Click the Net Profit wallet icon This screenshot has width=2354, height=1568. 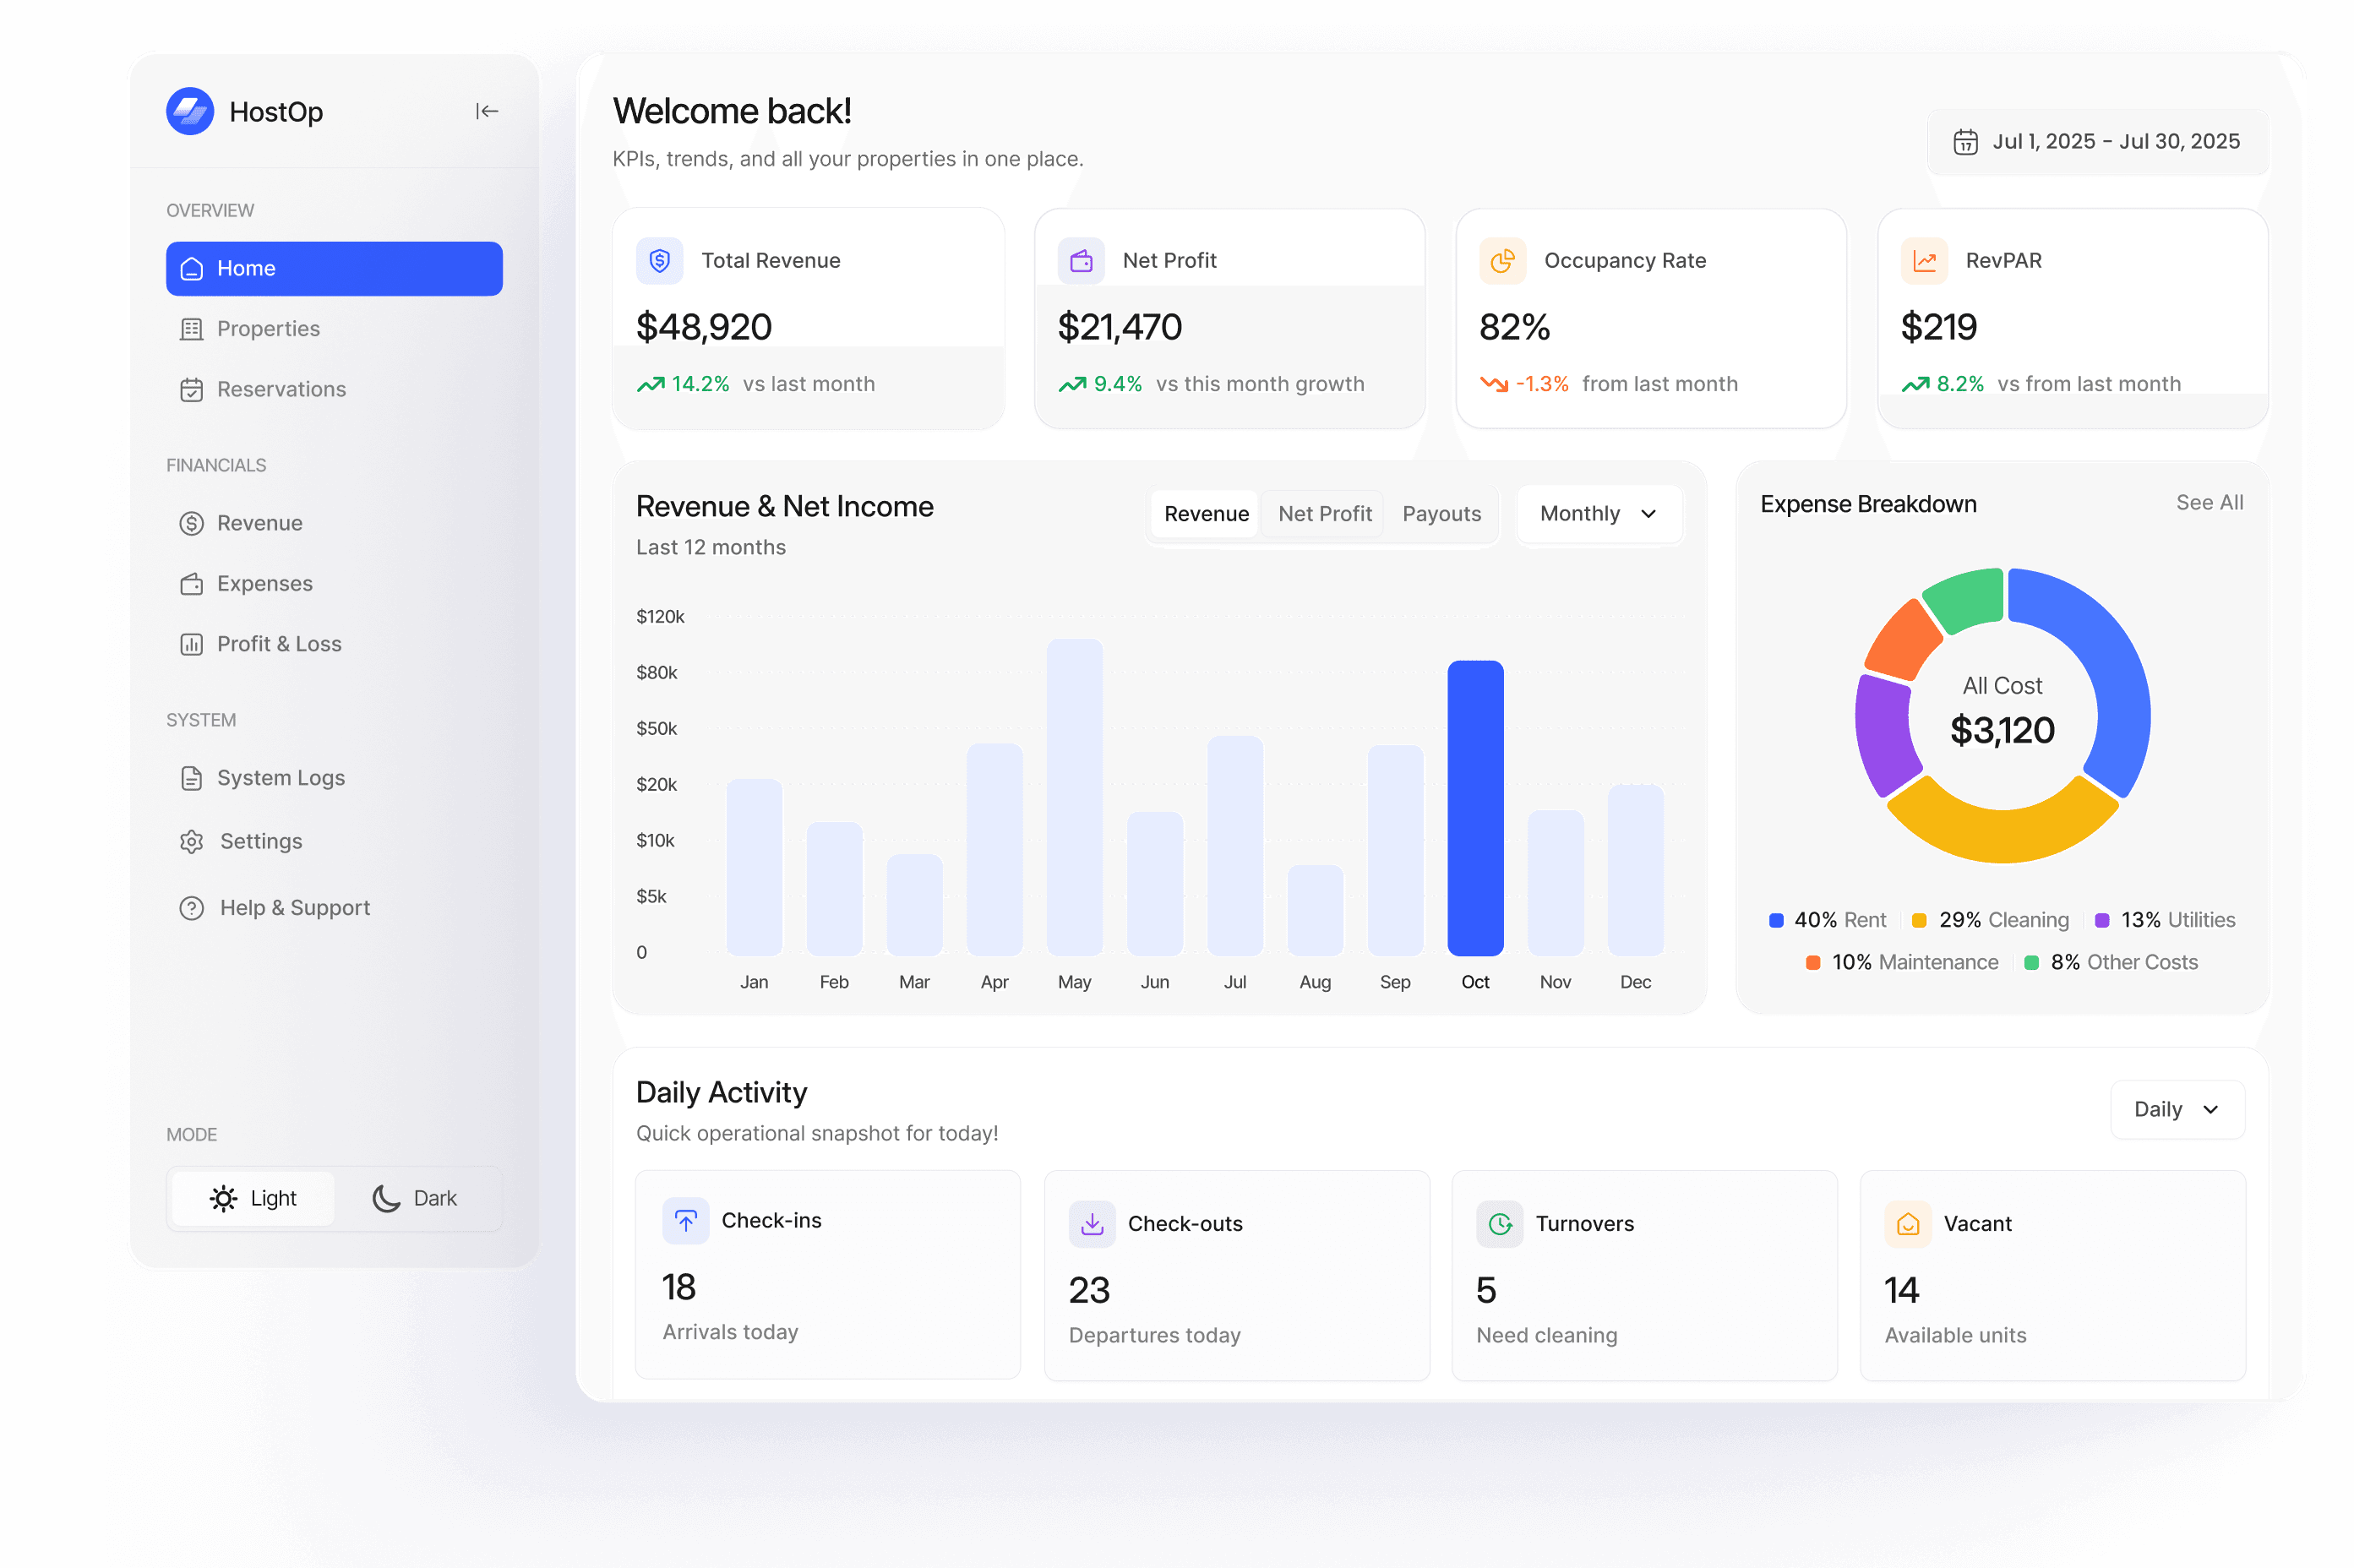pos(1081,261)
